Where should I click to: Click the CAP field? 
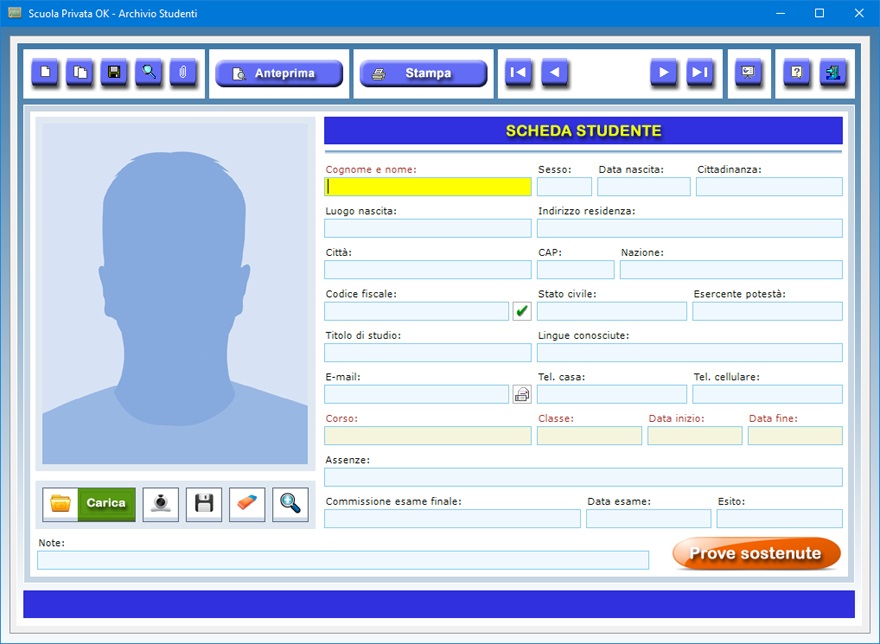(x=575, y=270)
